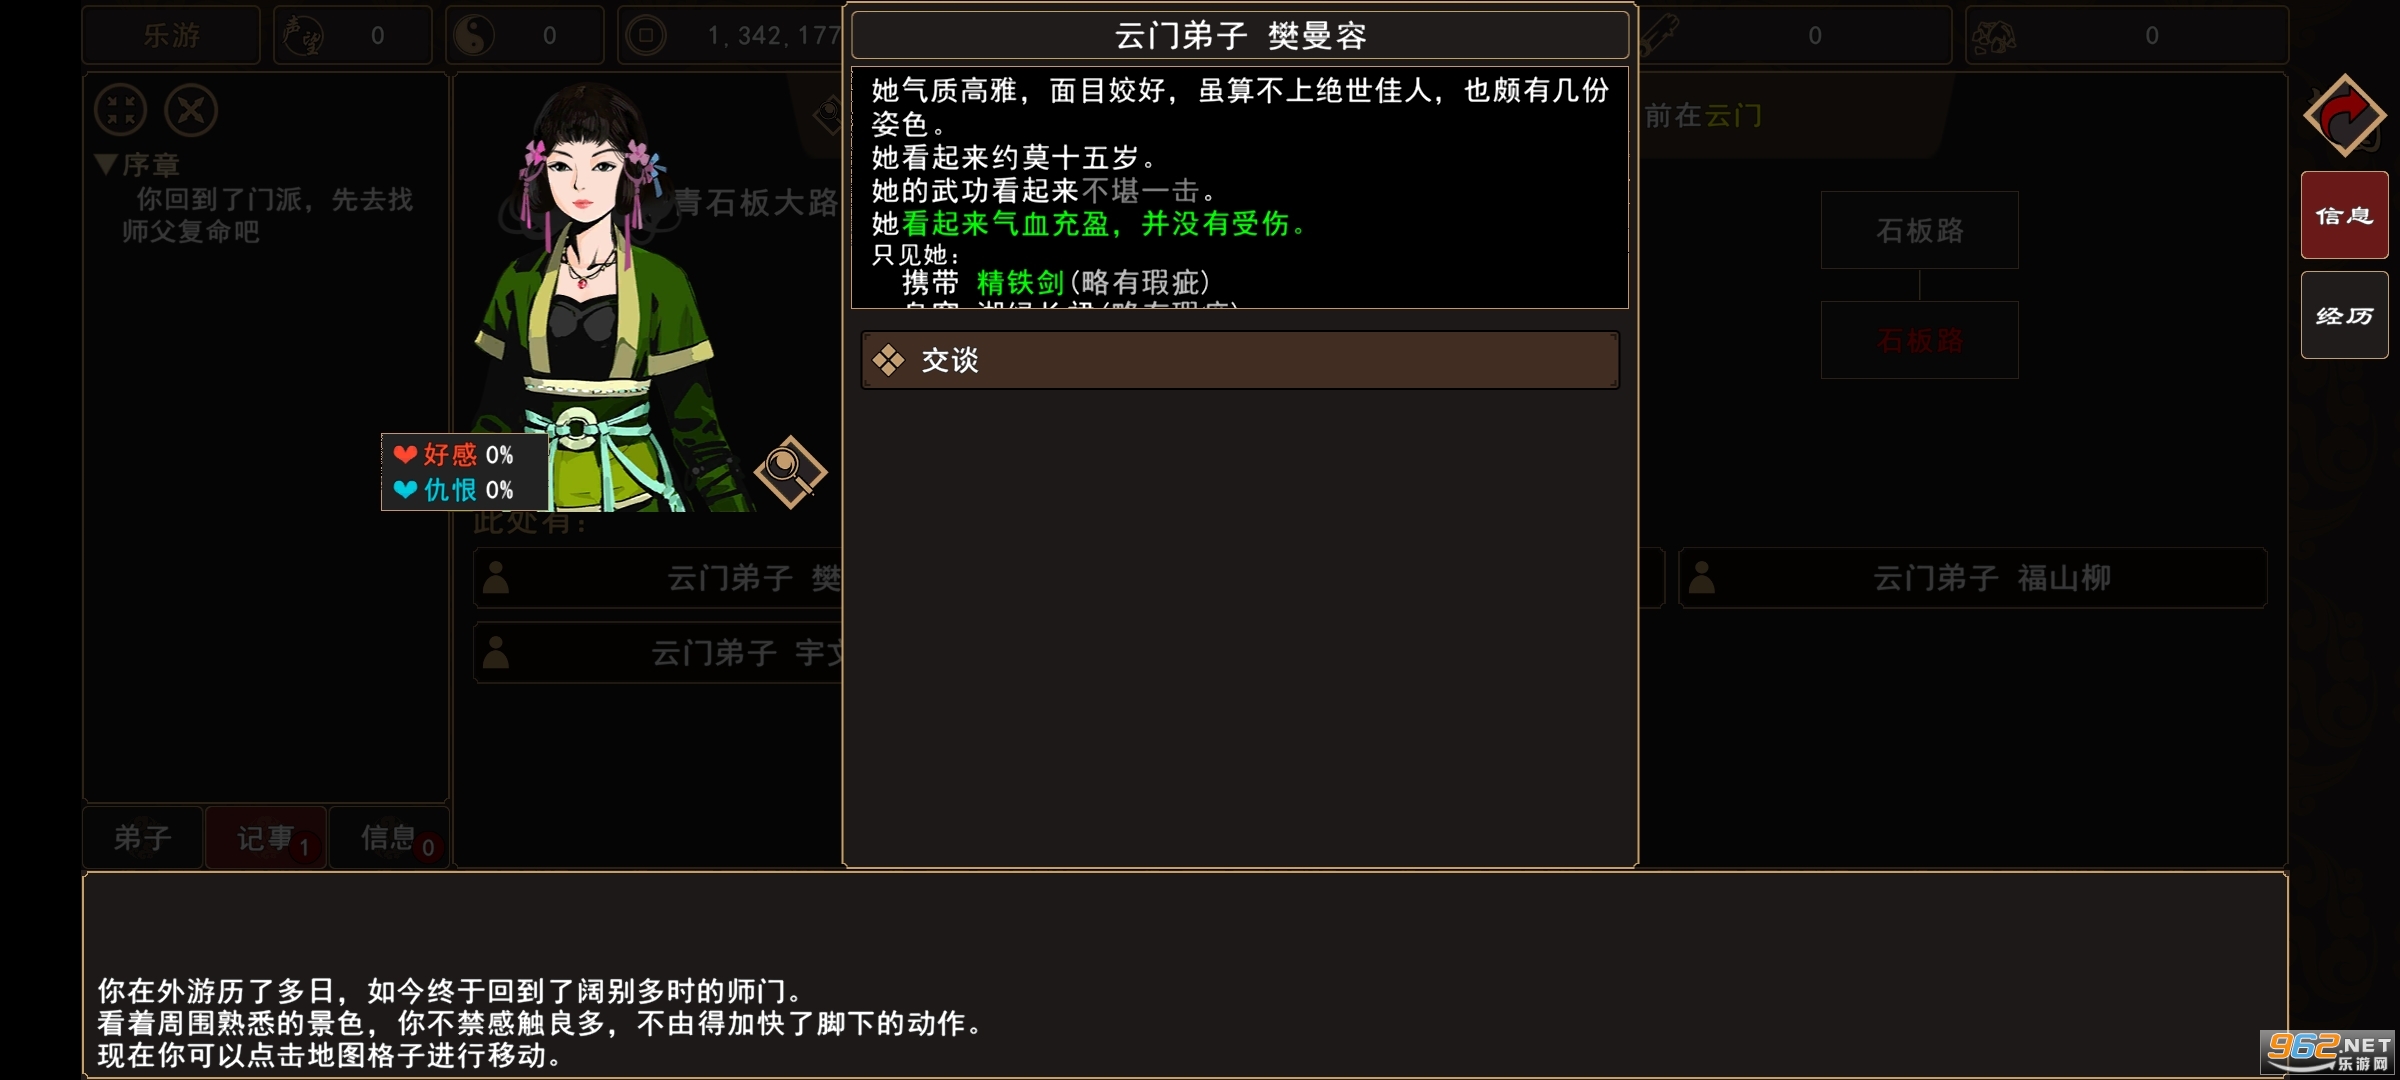Move to the grey 石板路 map tile
The width and height of the screenshot is (2400, 1080).
(1920, 230)
